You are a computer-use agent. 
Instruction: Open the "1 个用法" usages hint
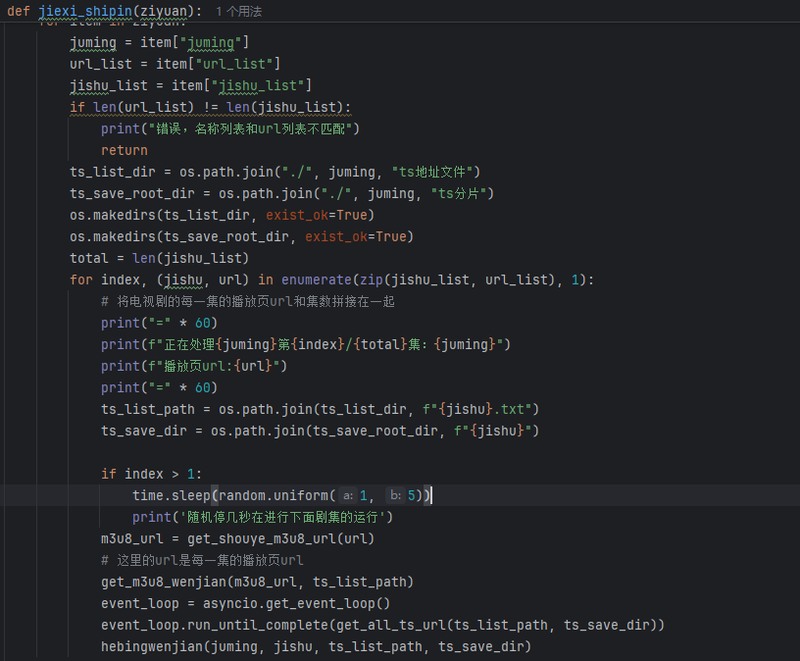point(239,11)
